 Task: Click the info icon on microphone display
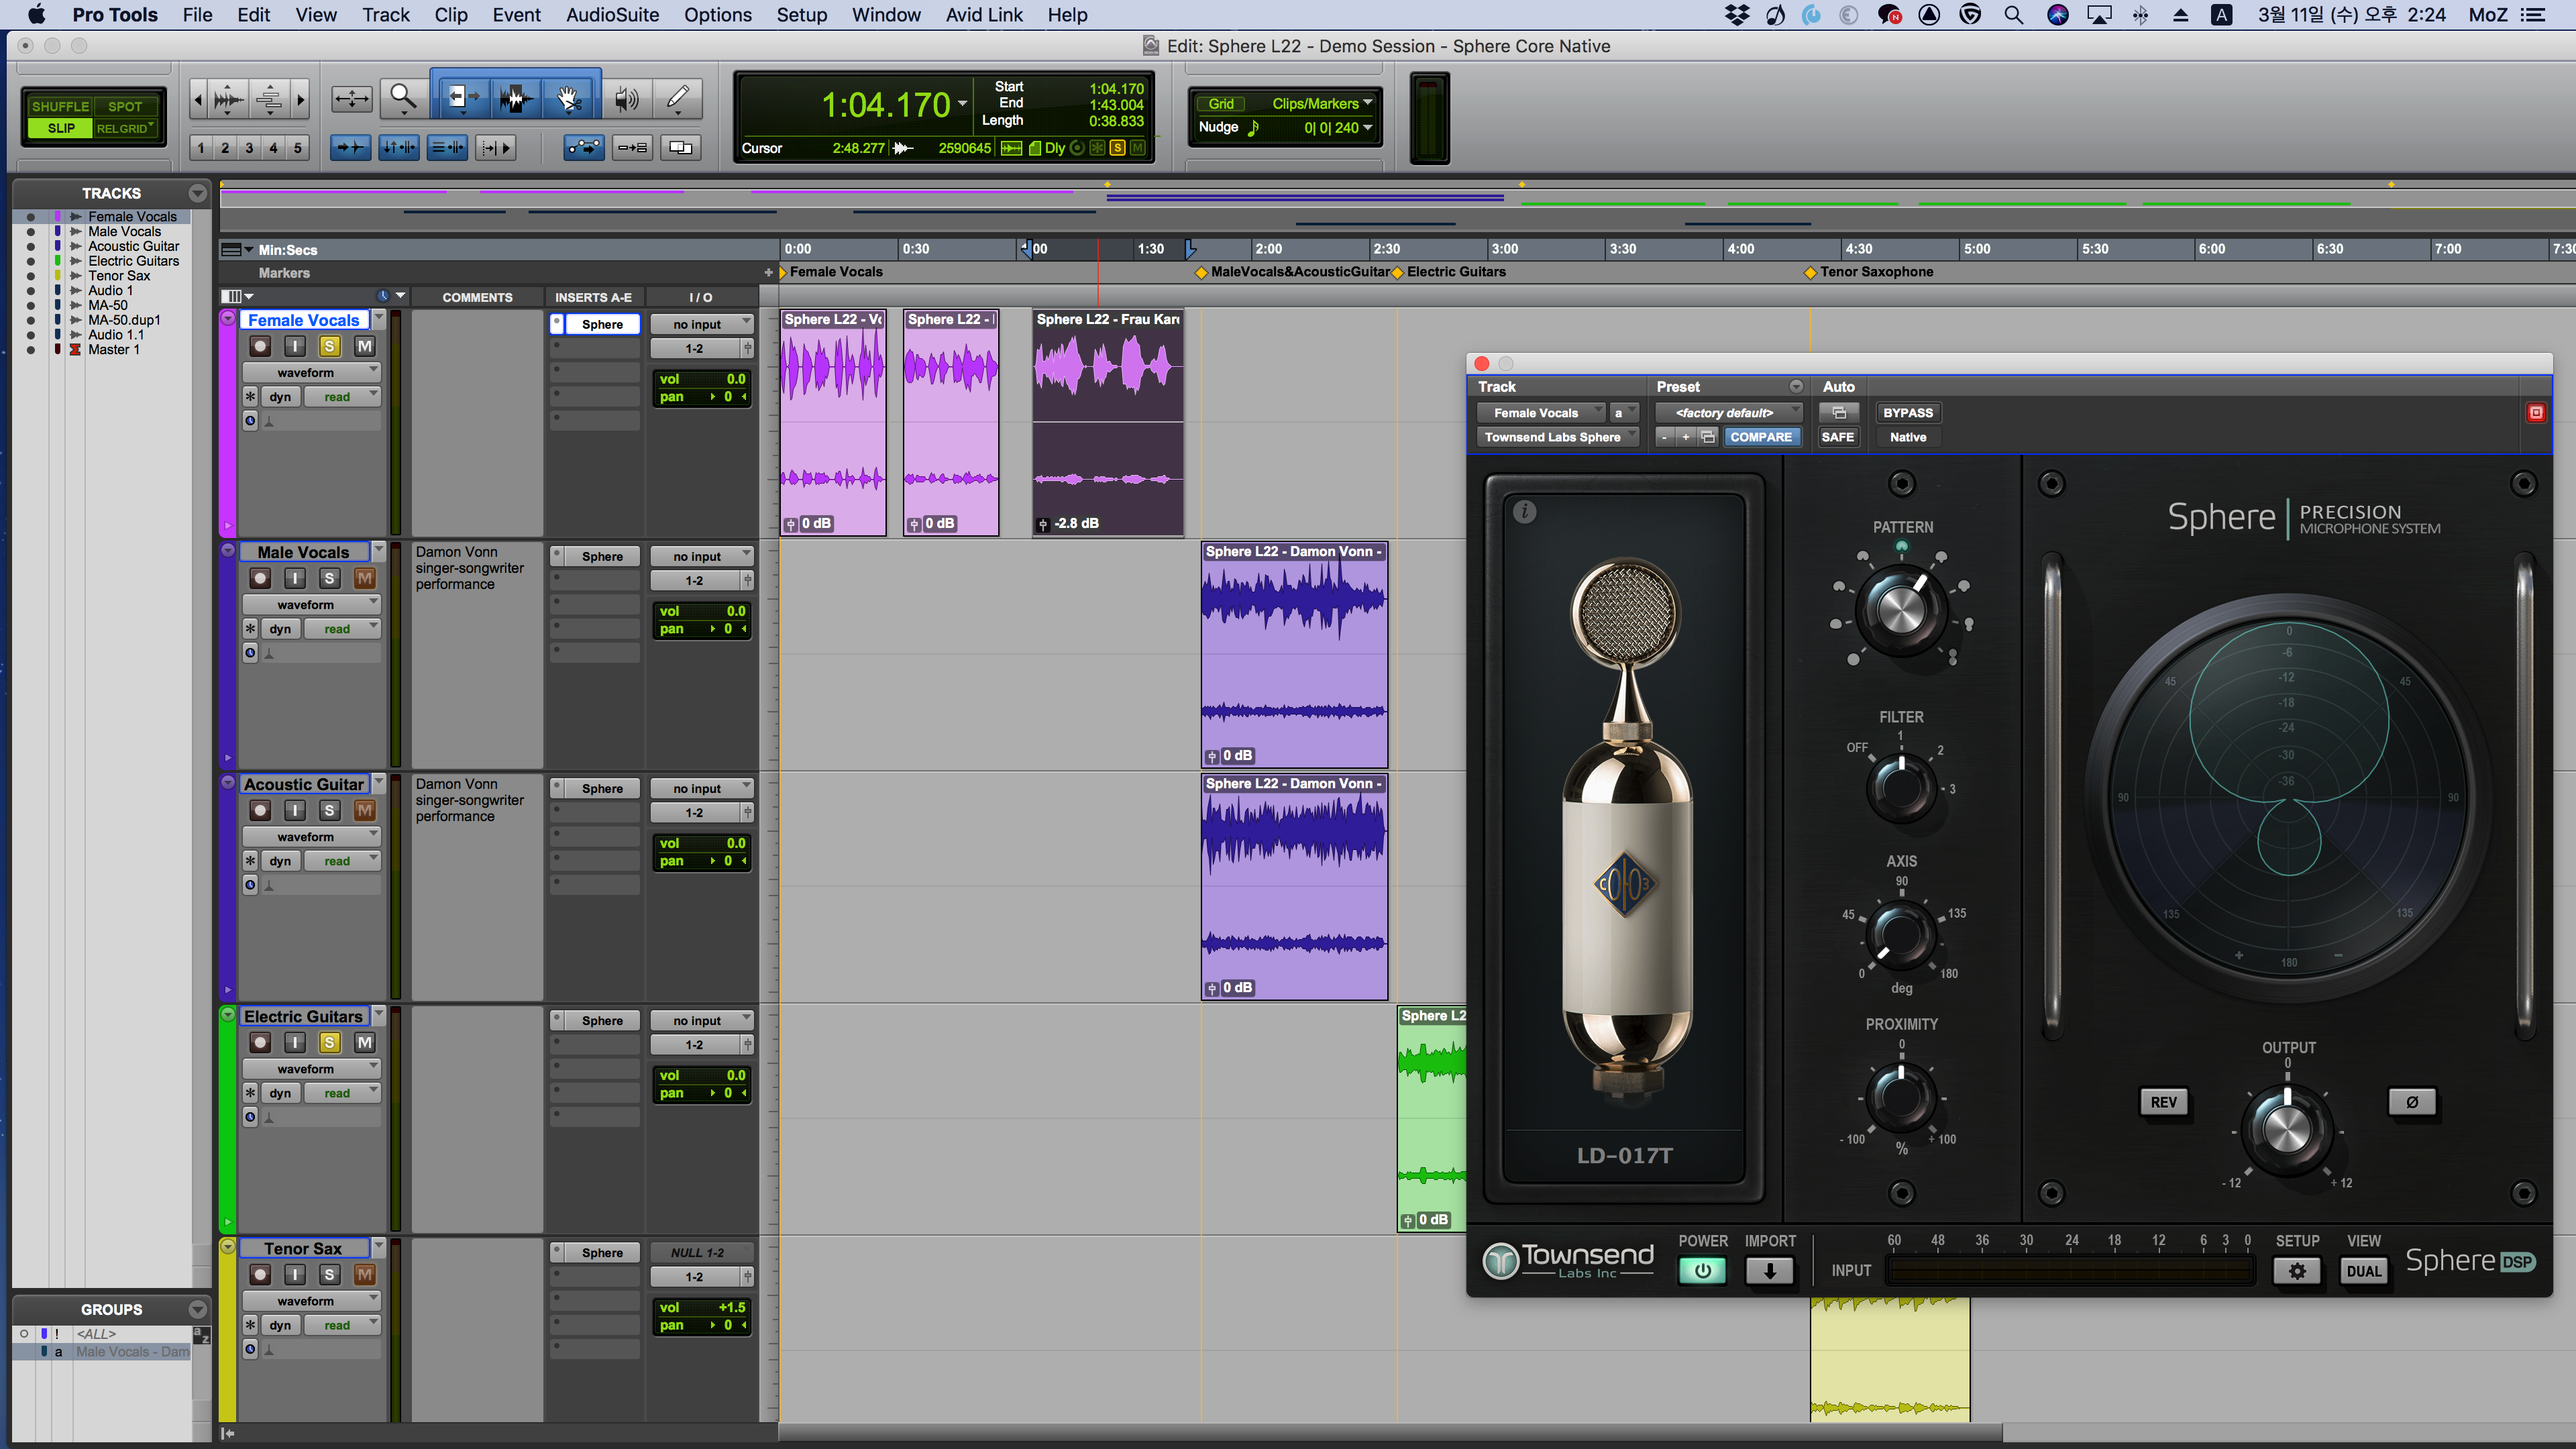coord(1525,512)
